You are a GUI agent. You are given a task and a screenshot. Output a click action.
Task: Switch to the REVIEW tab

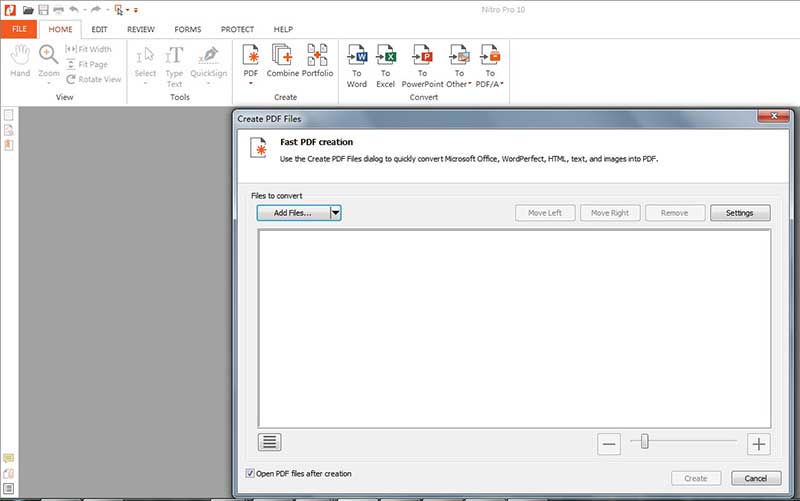141,29
